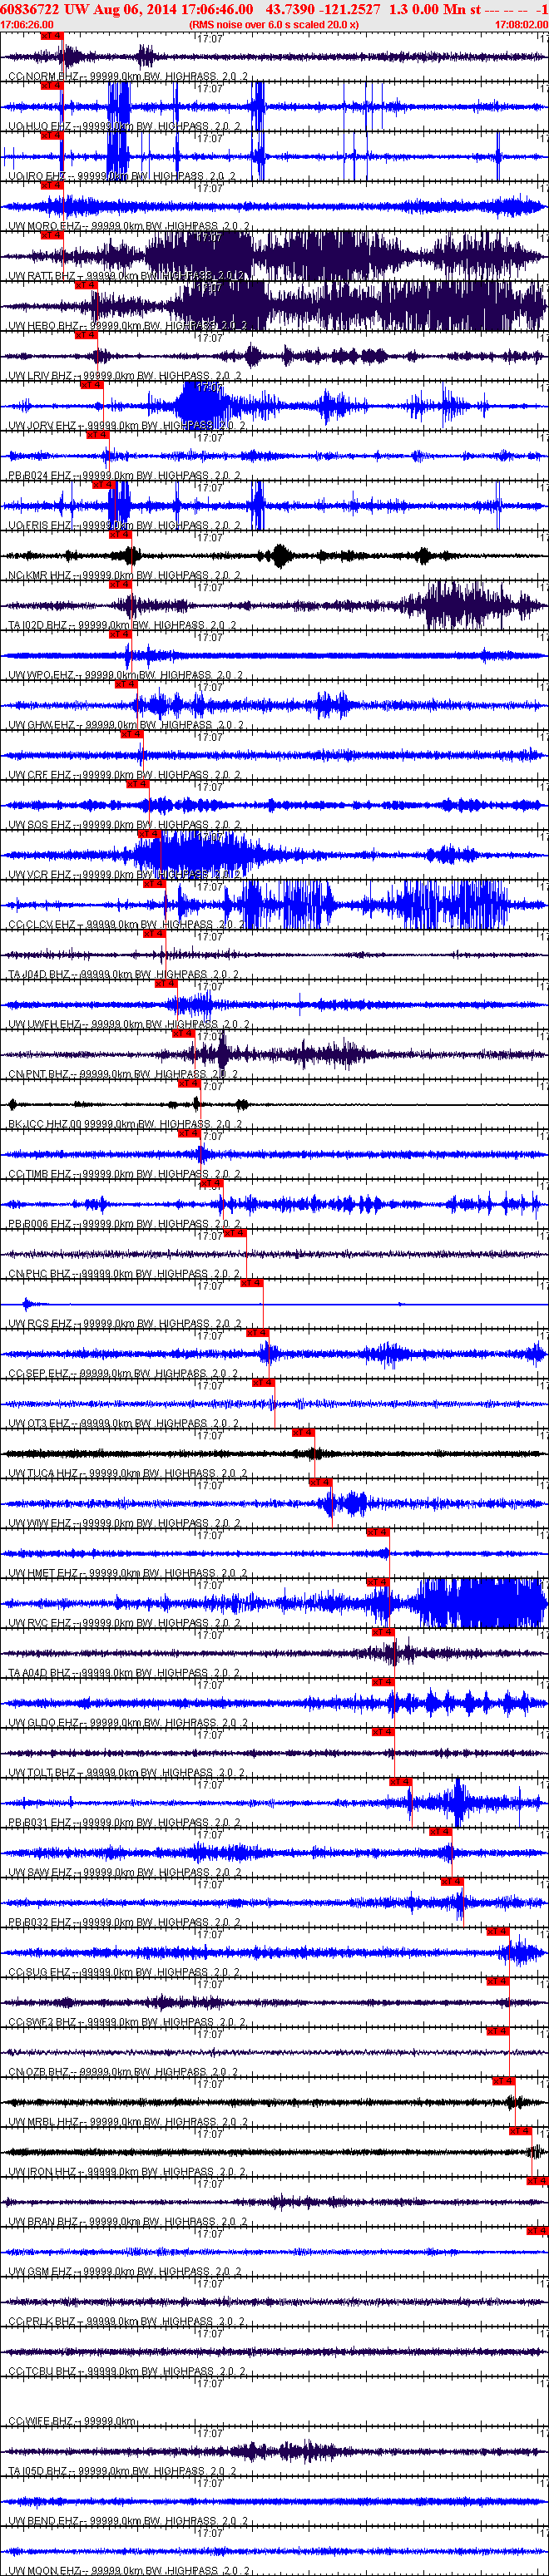Click the RMS noise scaling note
The width and height of the screenshot is (549, 2576).
pos(274,24)
